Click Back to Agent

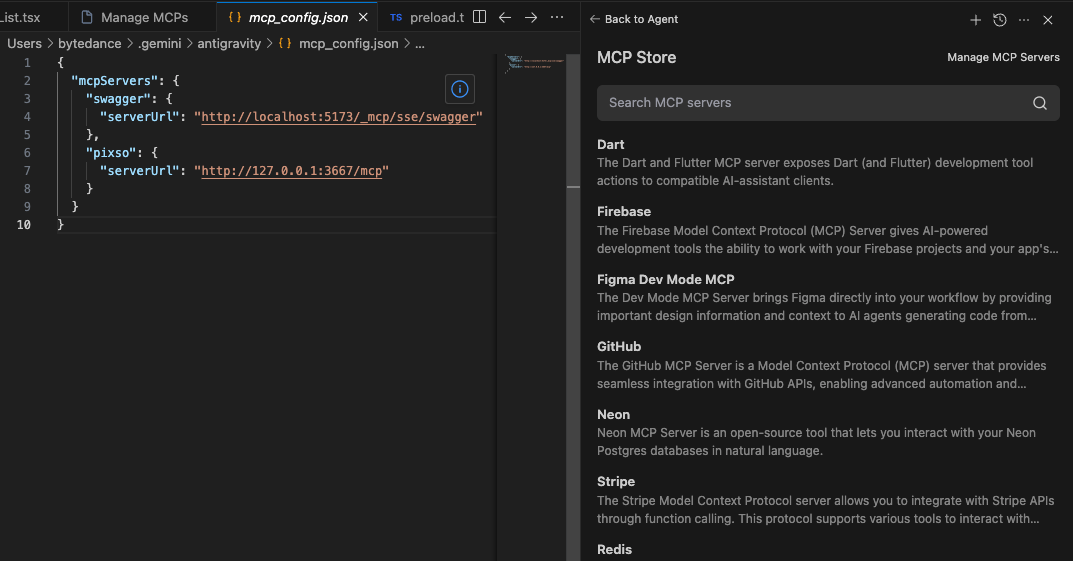[x=633, y=20]
